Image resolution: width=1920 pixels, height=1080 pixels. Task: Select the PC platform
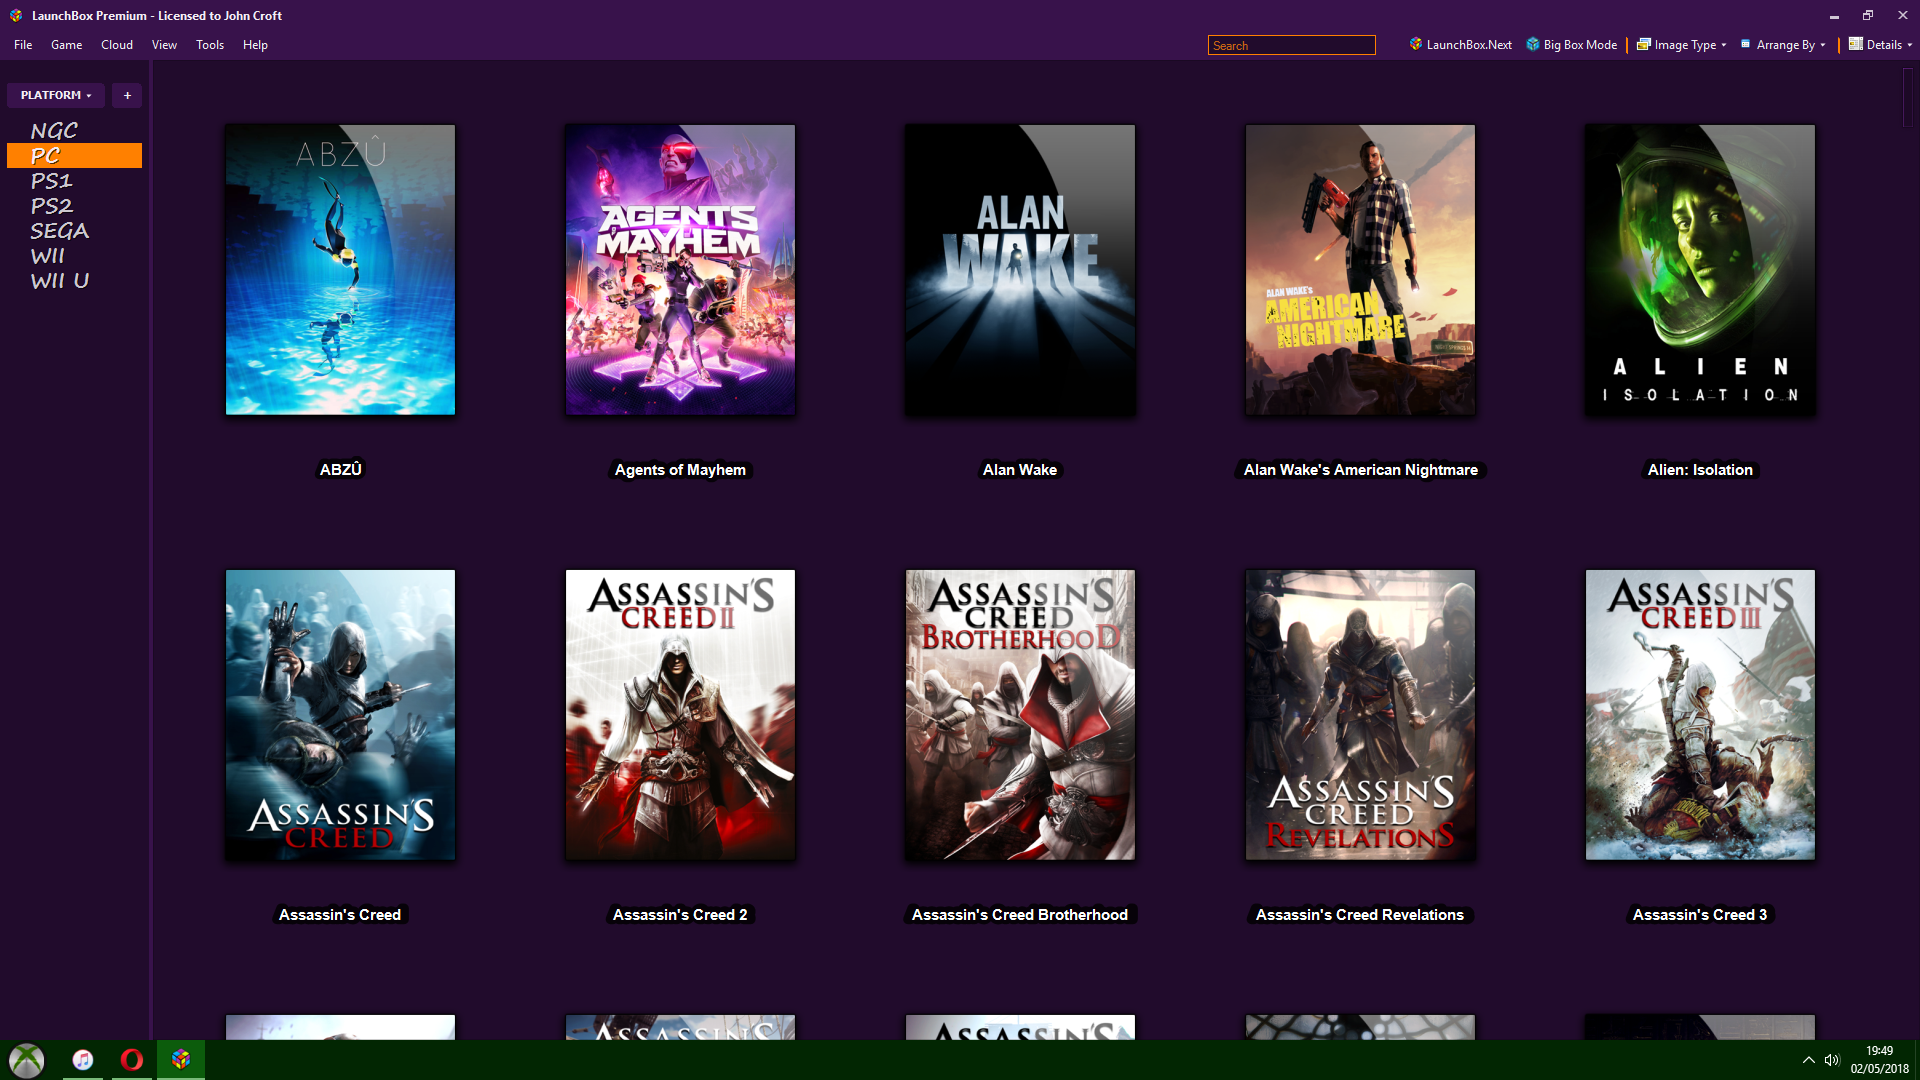74,156
